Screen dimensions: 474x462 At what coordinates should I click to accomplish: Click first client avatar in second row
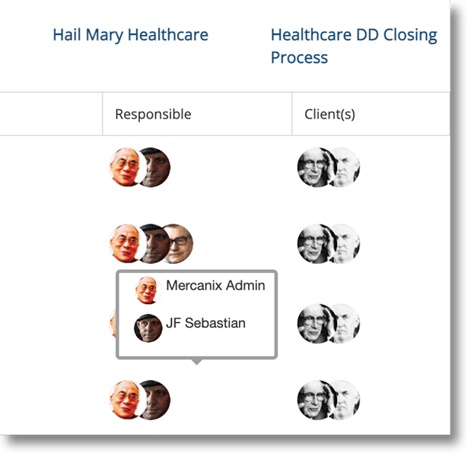pos(314,244)
